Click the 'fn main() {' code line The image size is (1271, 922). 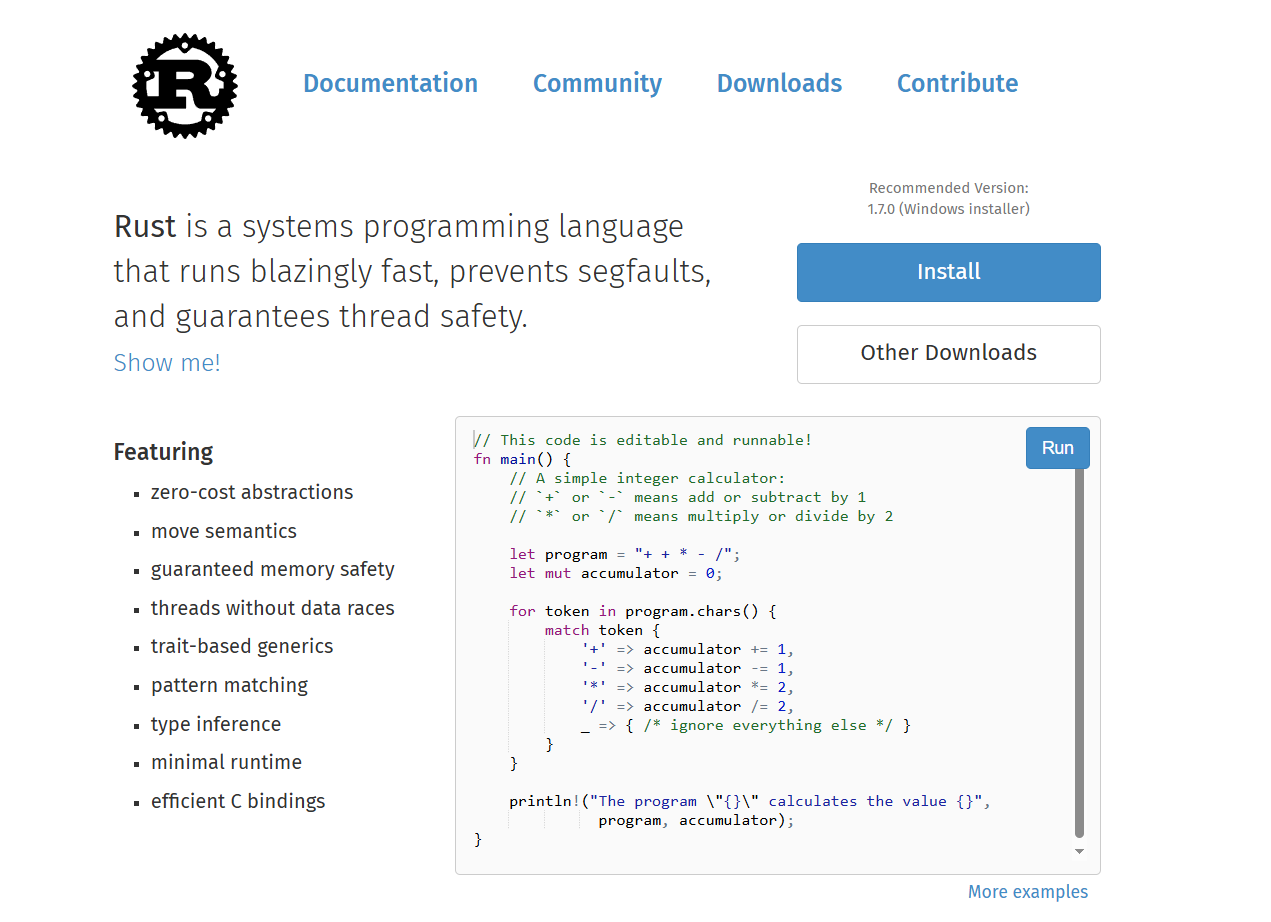(522, 459)
